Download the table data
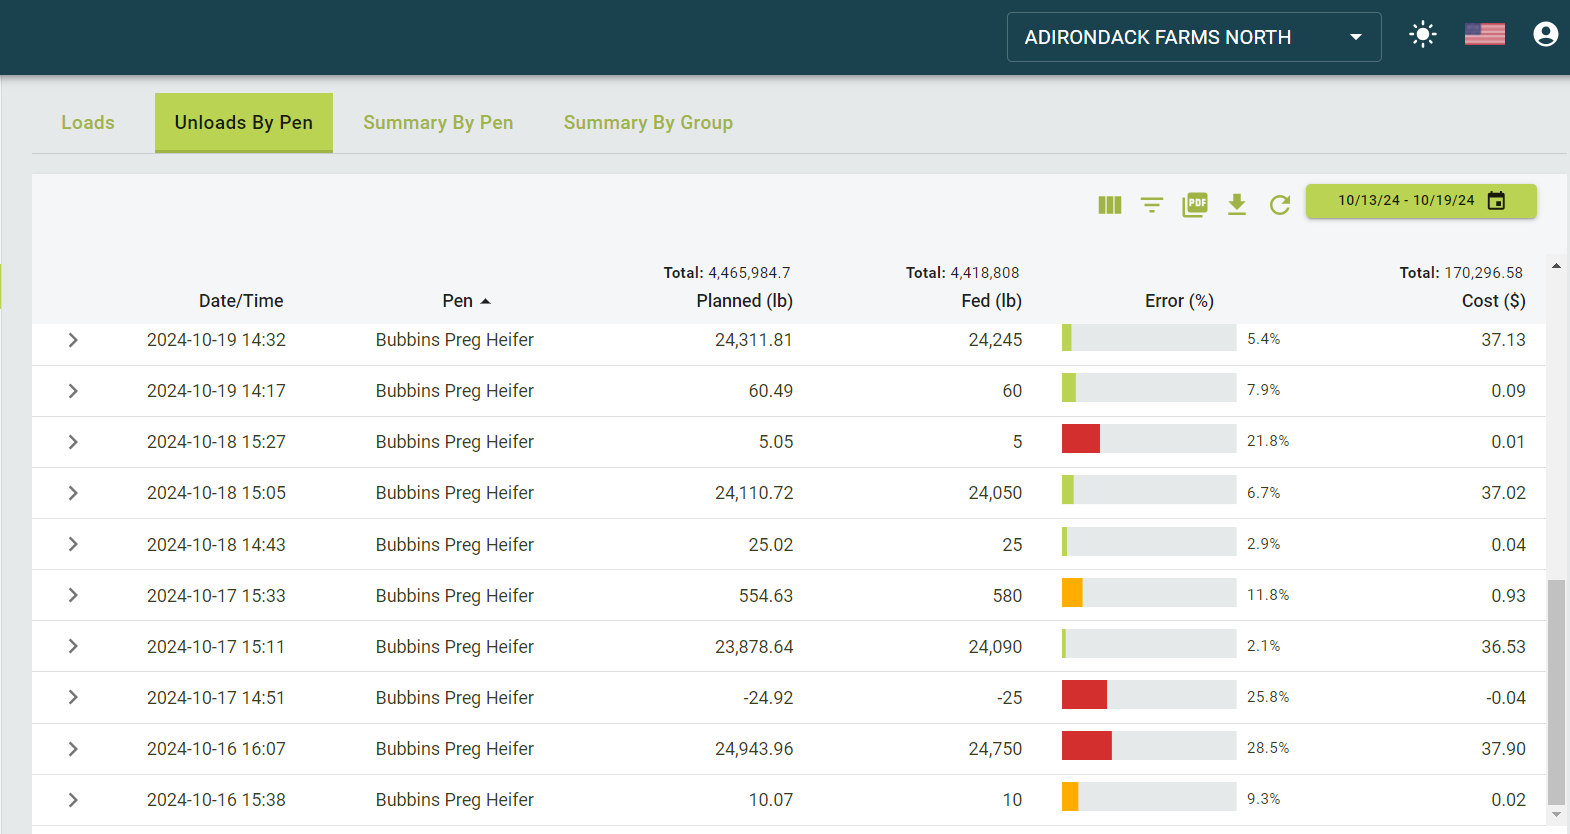This screenshot has height=834, width=1570. (1237, 205)
